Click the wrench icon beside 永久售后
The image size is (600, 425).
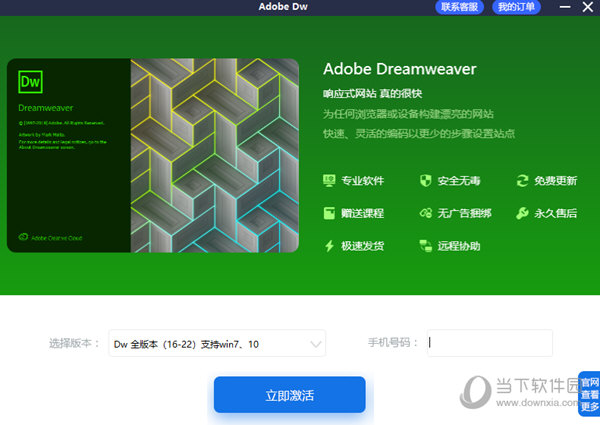(x=522, y=213)
